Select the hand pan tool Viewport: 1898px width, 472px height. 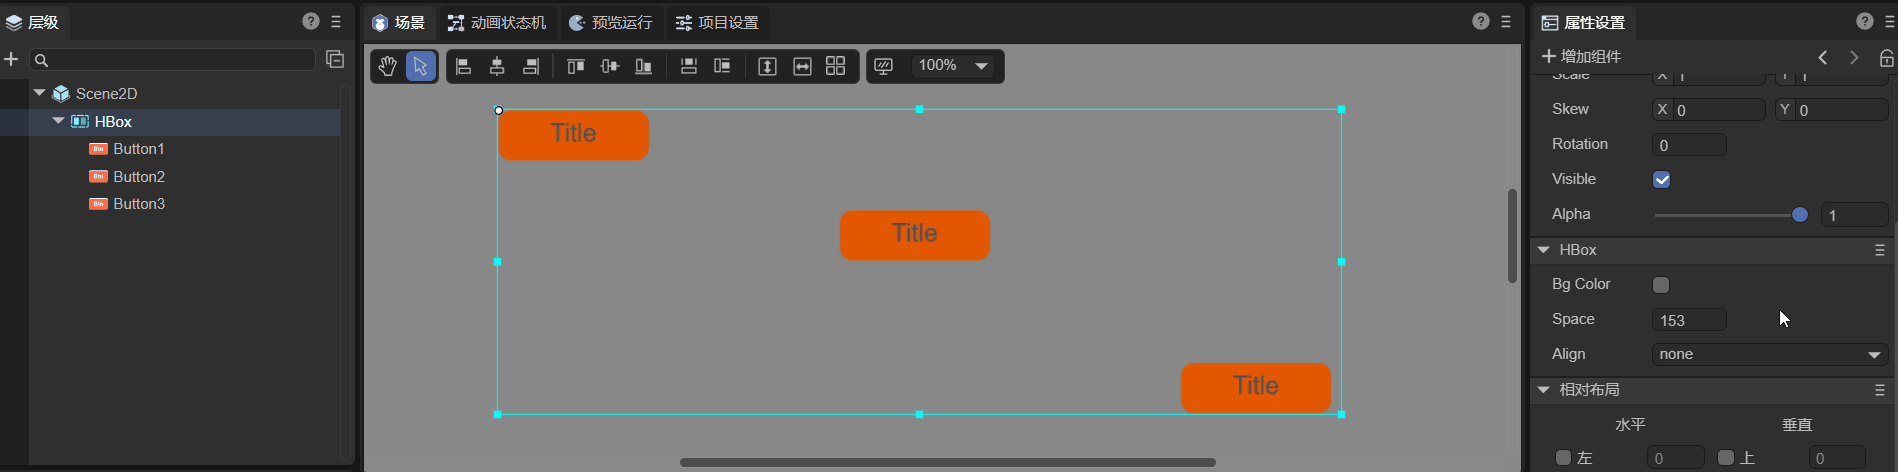[x=387, y=66]
